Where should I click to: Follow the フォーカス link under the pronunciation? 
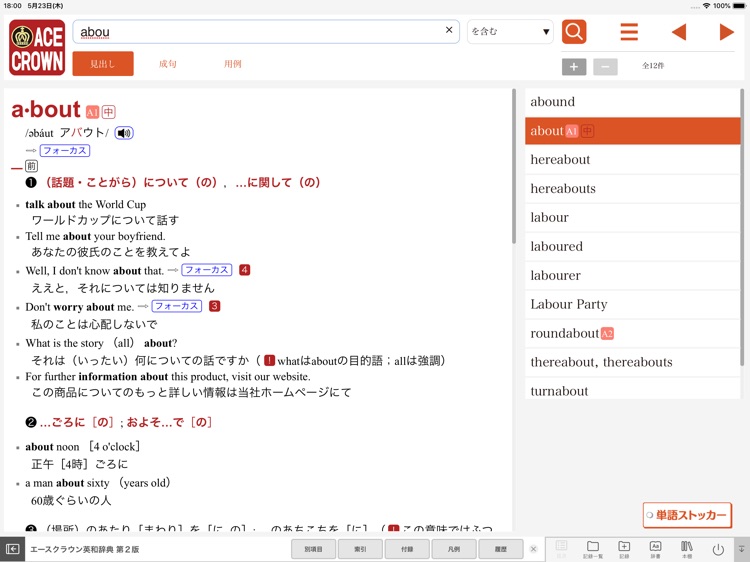[x=65, y=151]
